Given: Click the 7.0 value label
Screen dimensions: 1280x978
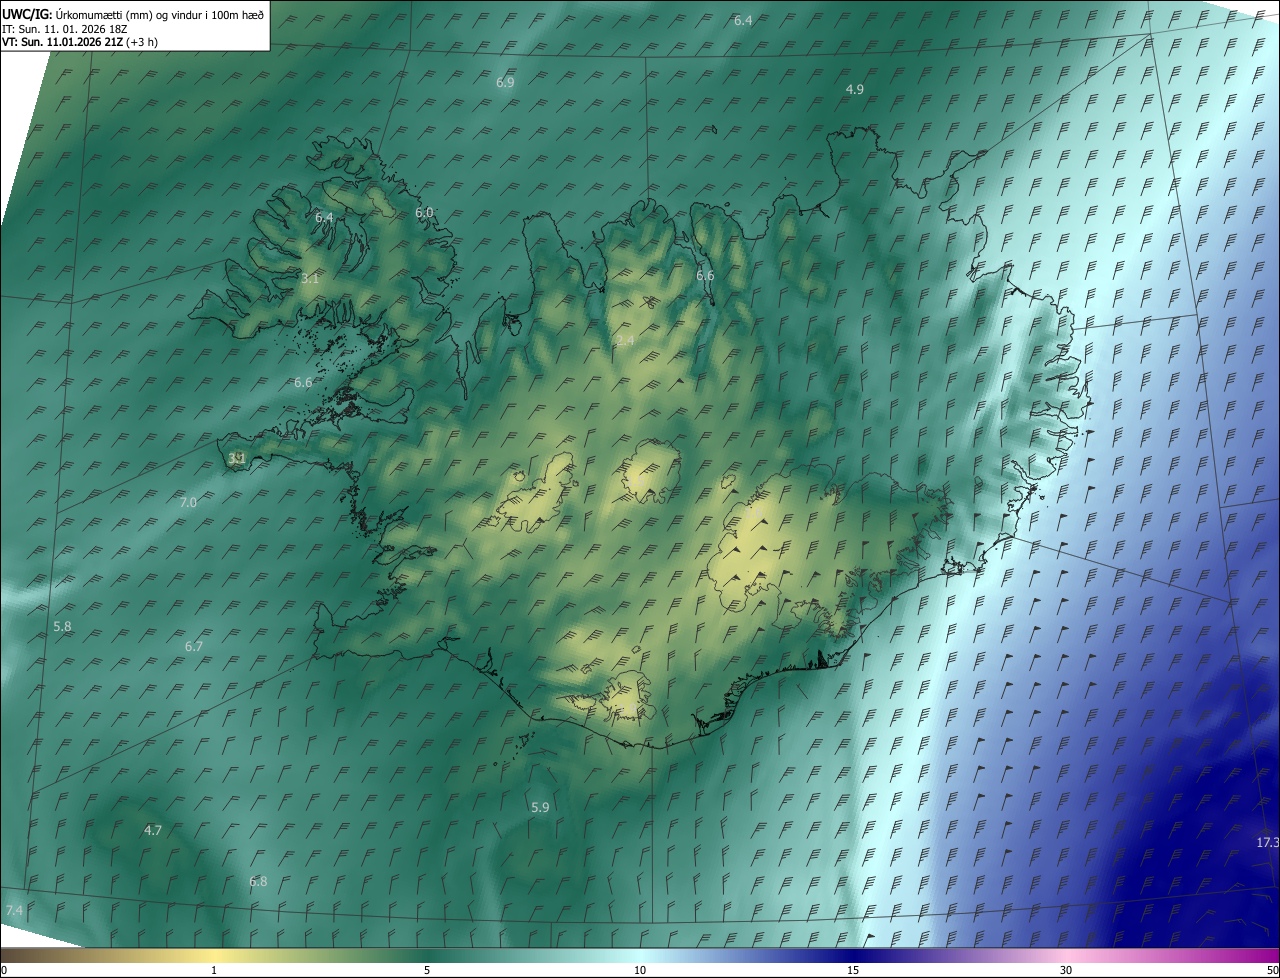Looking at the screenshot, I should [x=188, y=503].
